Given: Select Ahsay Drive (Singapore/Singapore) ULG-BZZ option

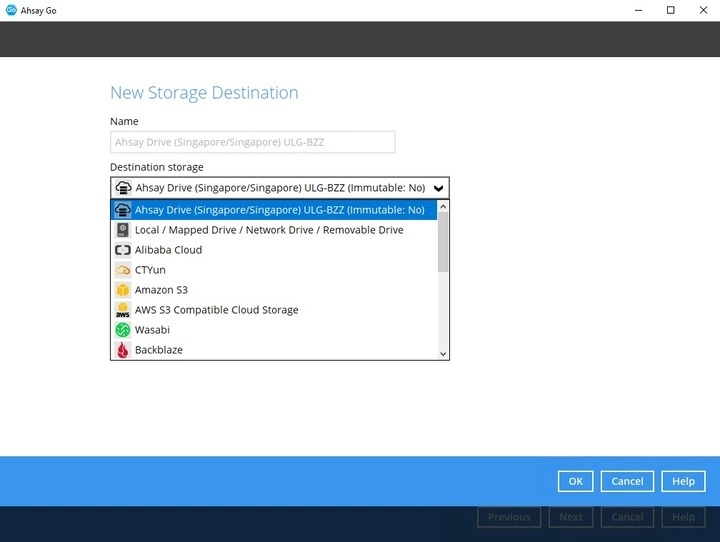Looking at the screenshot, I should (x=274, y=210).
